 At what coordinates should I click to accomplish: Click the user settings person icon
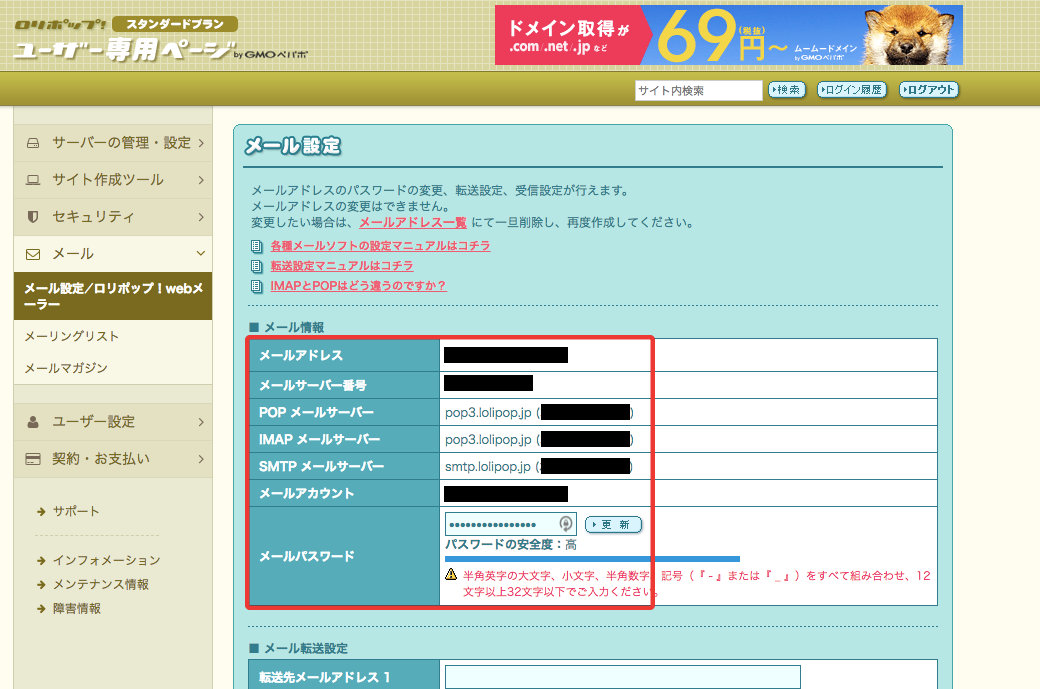[33, 422]
